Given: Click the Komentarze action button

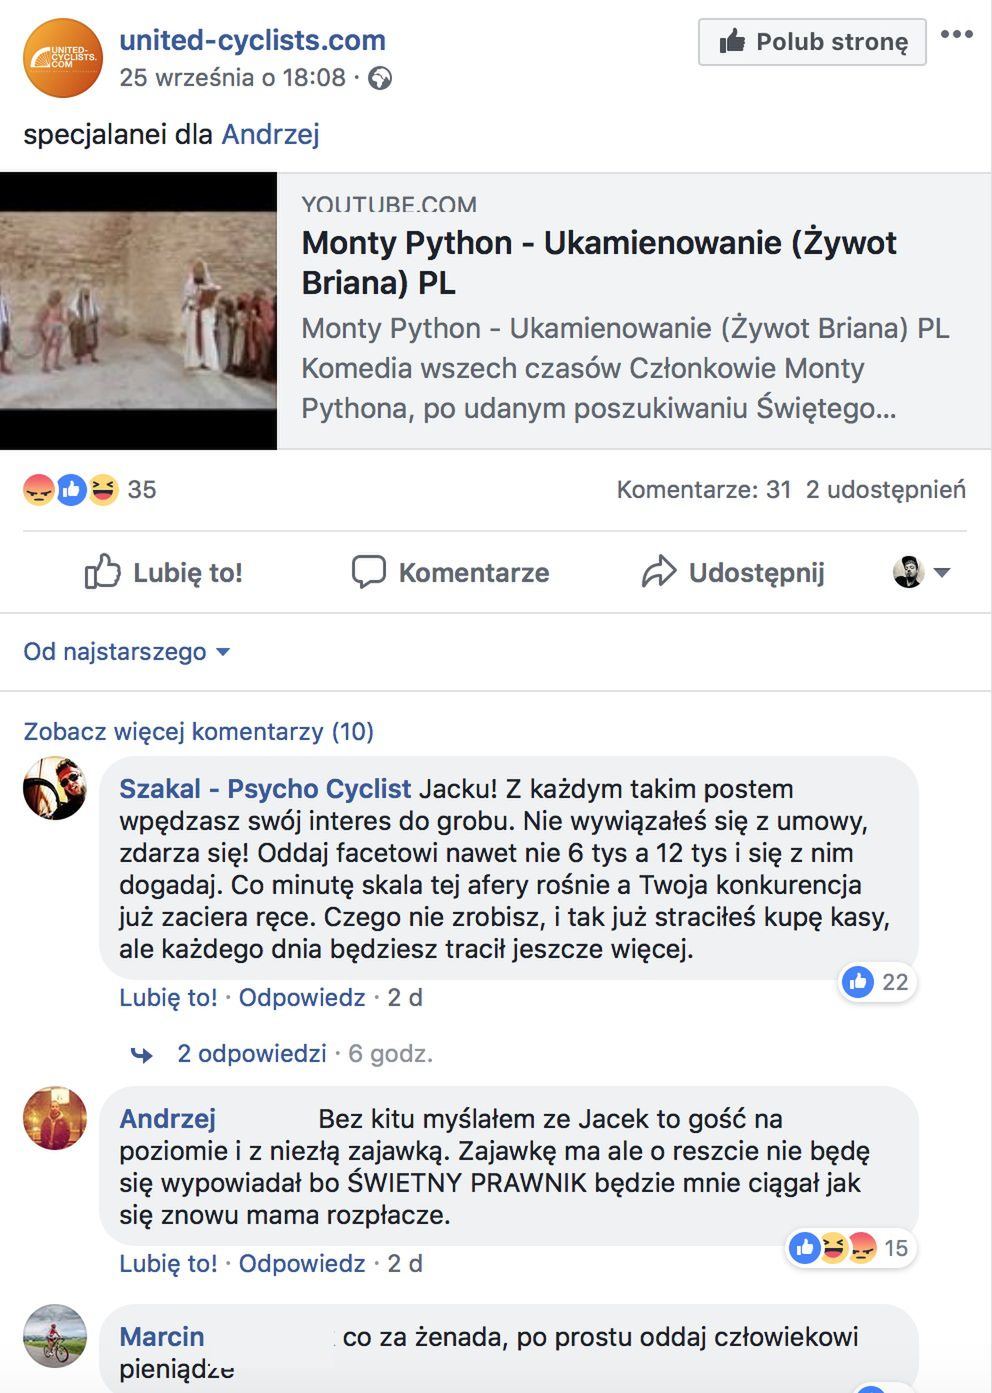Looking at the screenshot, I should point(450,572).
